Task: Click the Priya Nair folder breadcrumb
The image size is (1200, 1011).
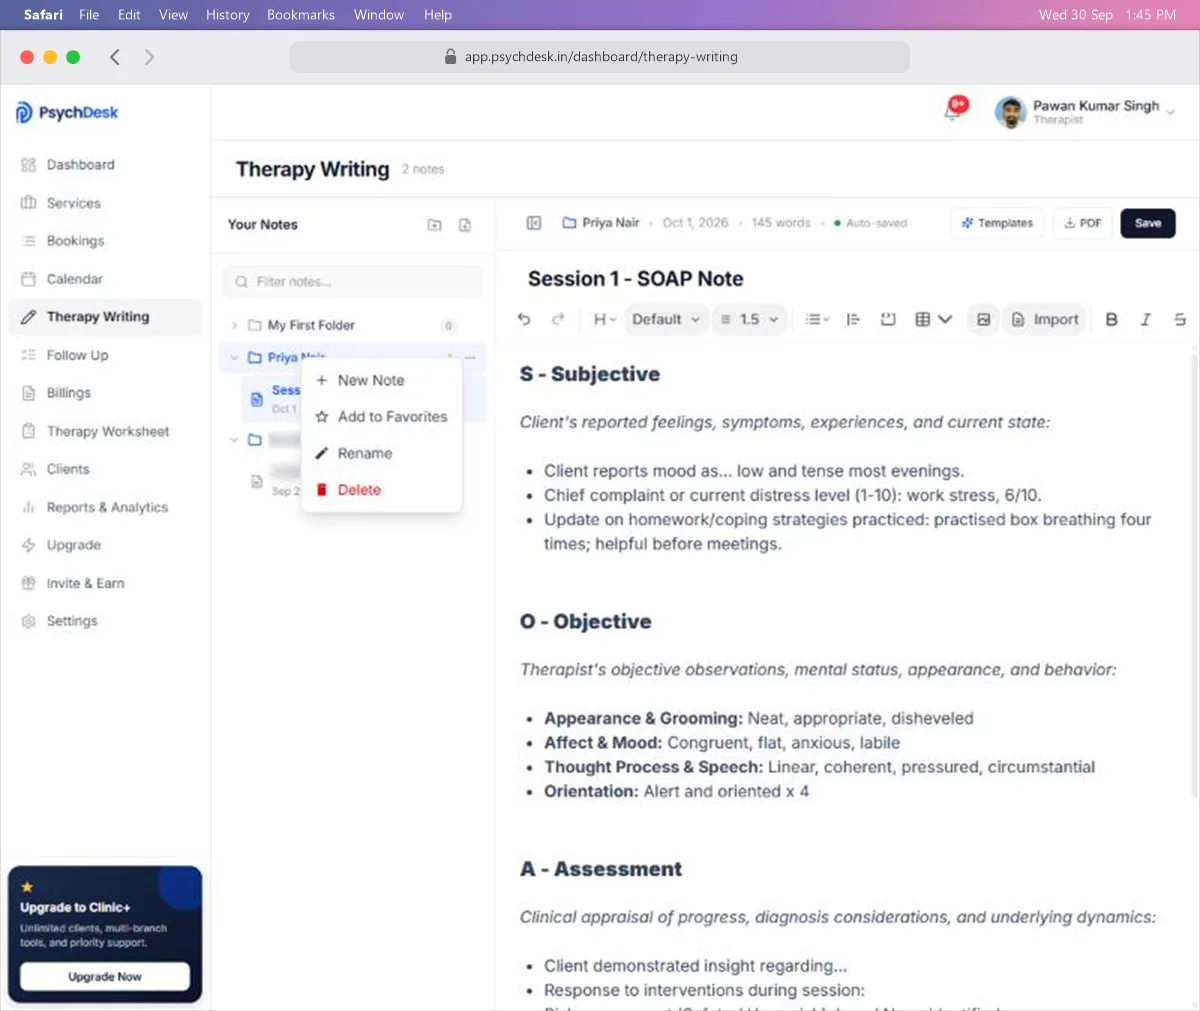Action: (x=601, y=223)
